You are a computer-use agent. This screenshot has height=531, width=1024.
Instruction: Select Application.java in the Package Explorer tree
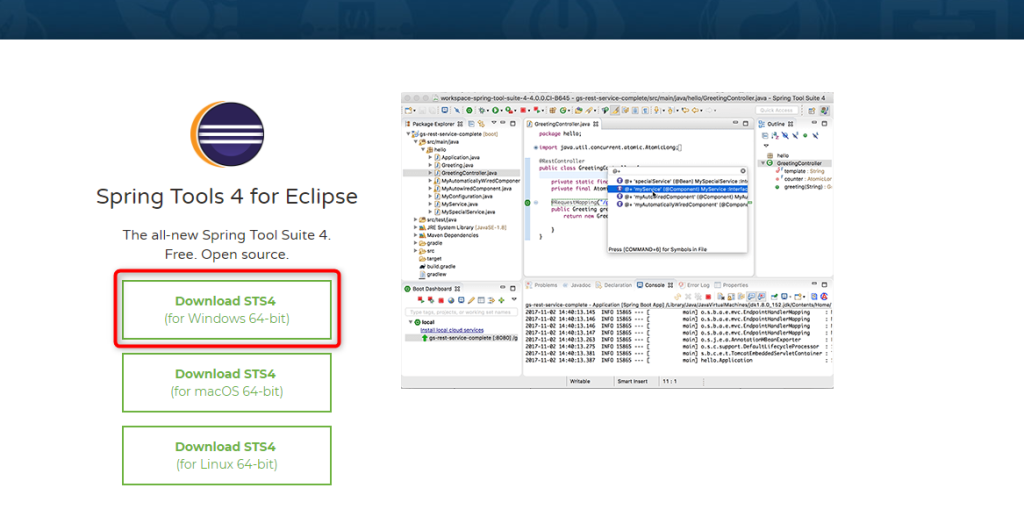click(457, 157)
